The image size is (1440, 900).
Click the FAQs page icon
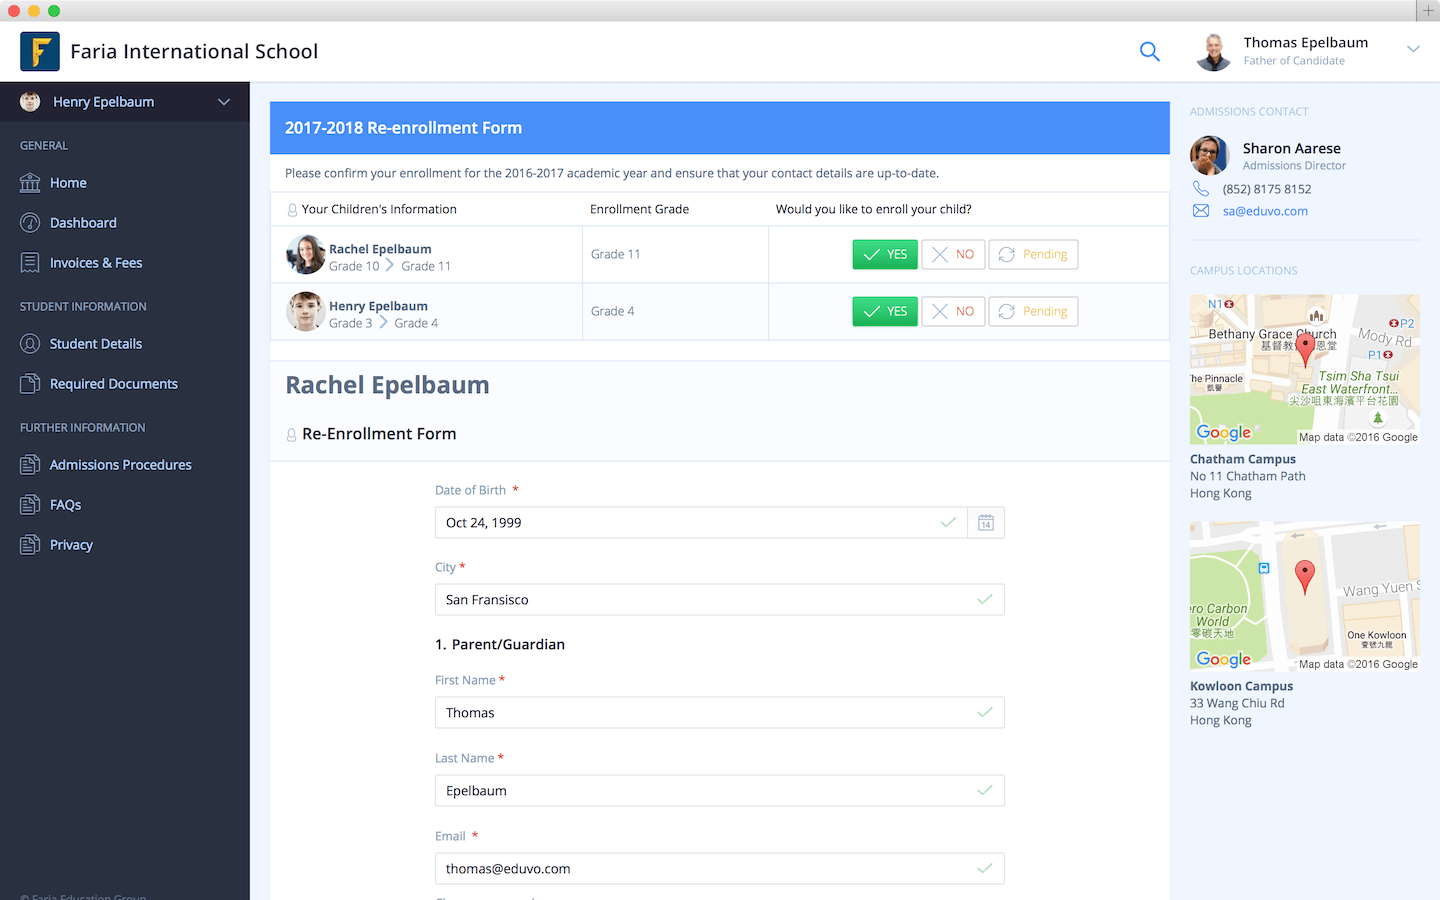point(30,505)
